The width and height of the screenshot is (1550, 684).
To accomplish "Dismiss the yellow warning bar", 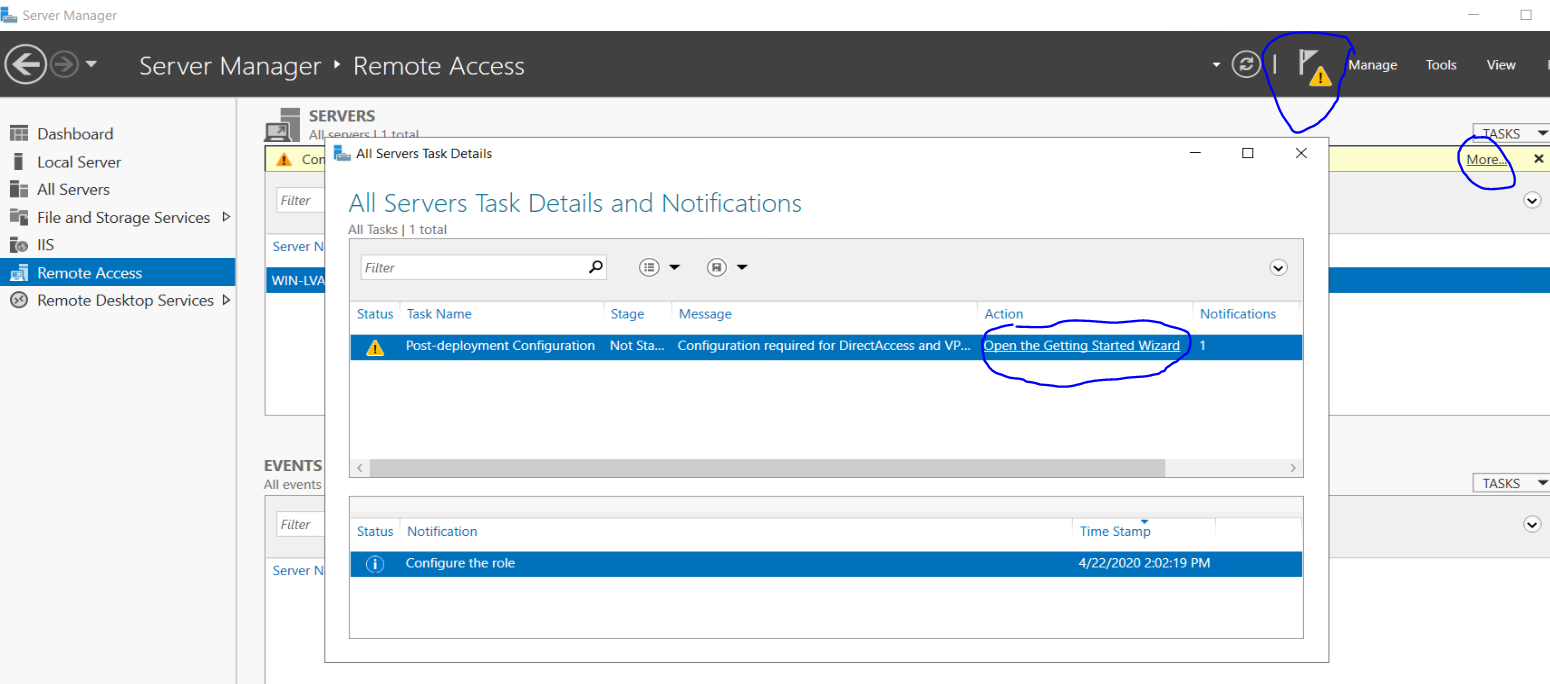I will pyautogui.click(x=1539, y=159).
